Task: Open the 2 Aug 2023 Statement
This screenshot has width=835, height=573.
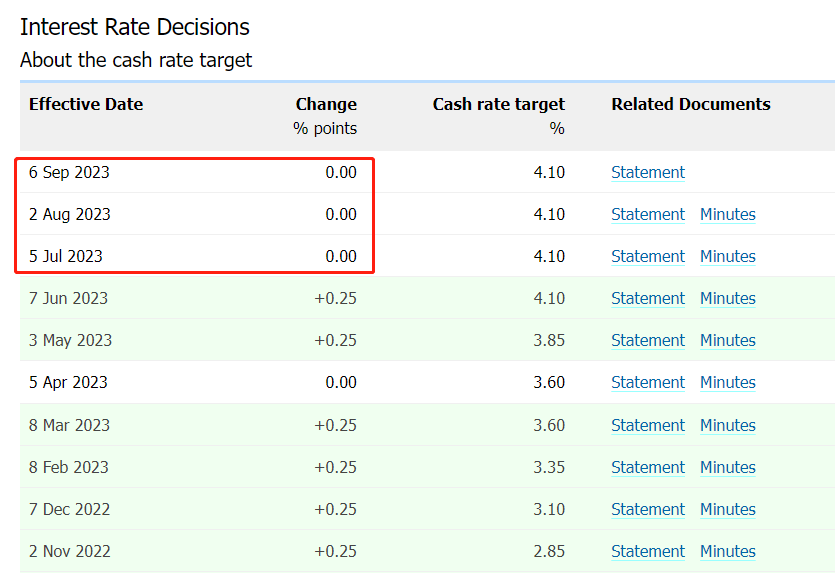Action: coord(648,214)
